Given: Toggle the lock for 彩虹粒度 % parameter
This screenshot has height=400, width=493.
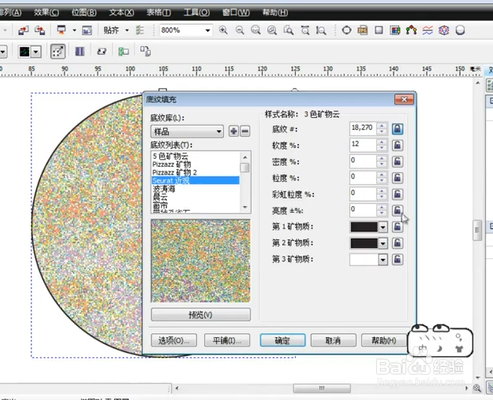Looking at the screenshot, I should (x=397, y=194).
